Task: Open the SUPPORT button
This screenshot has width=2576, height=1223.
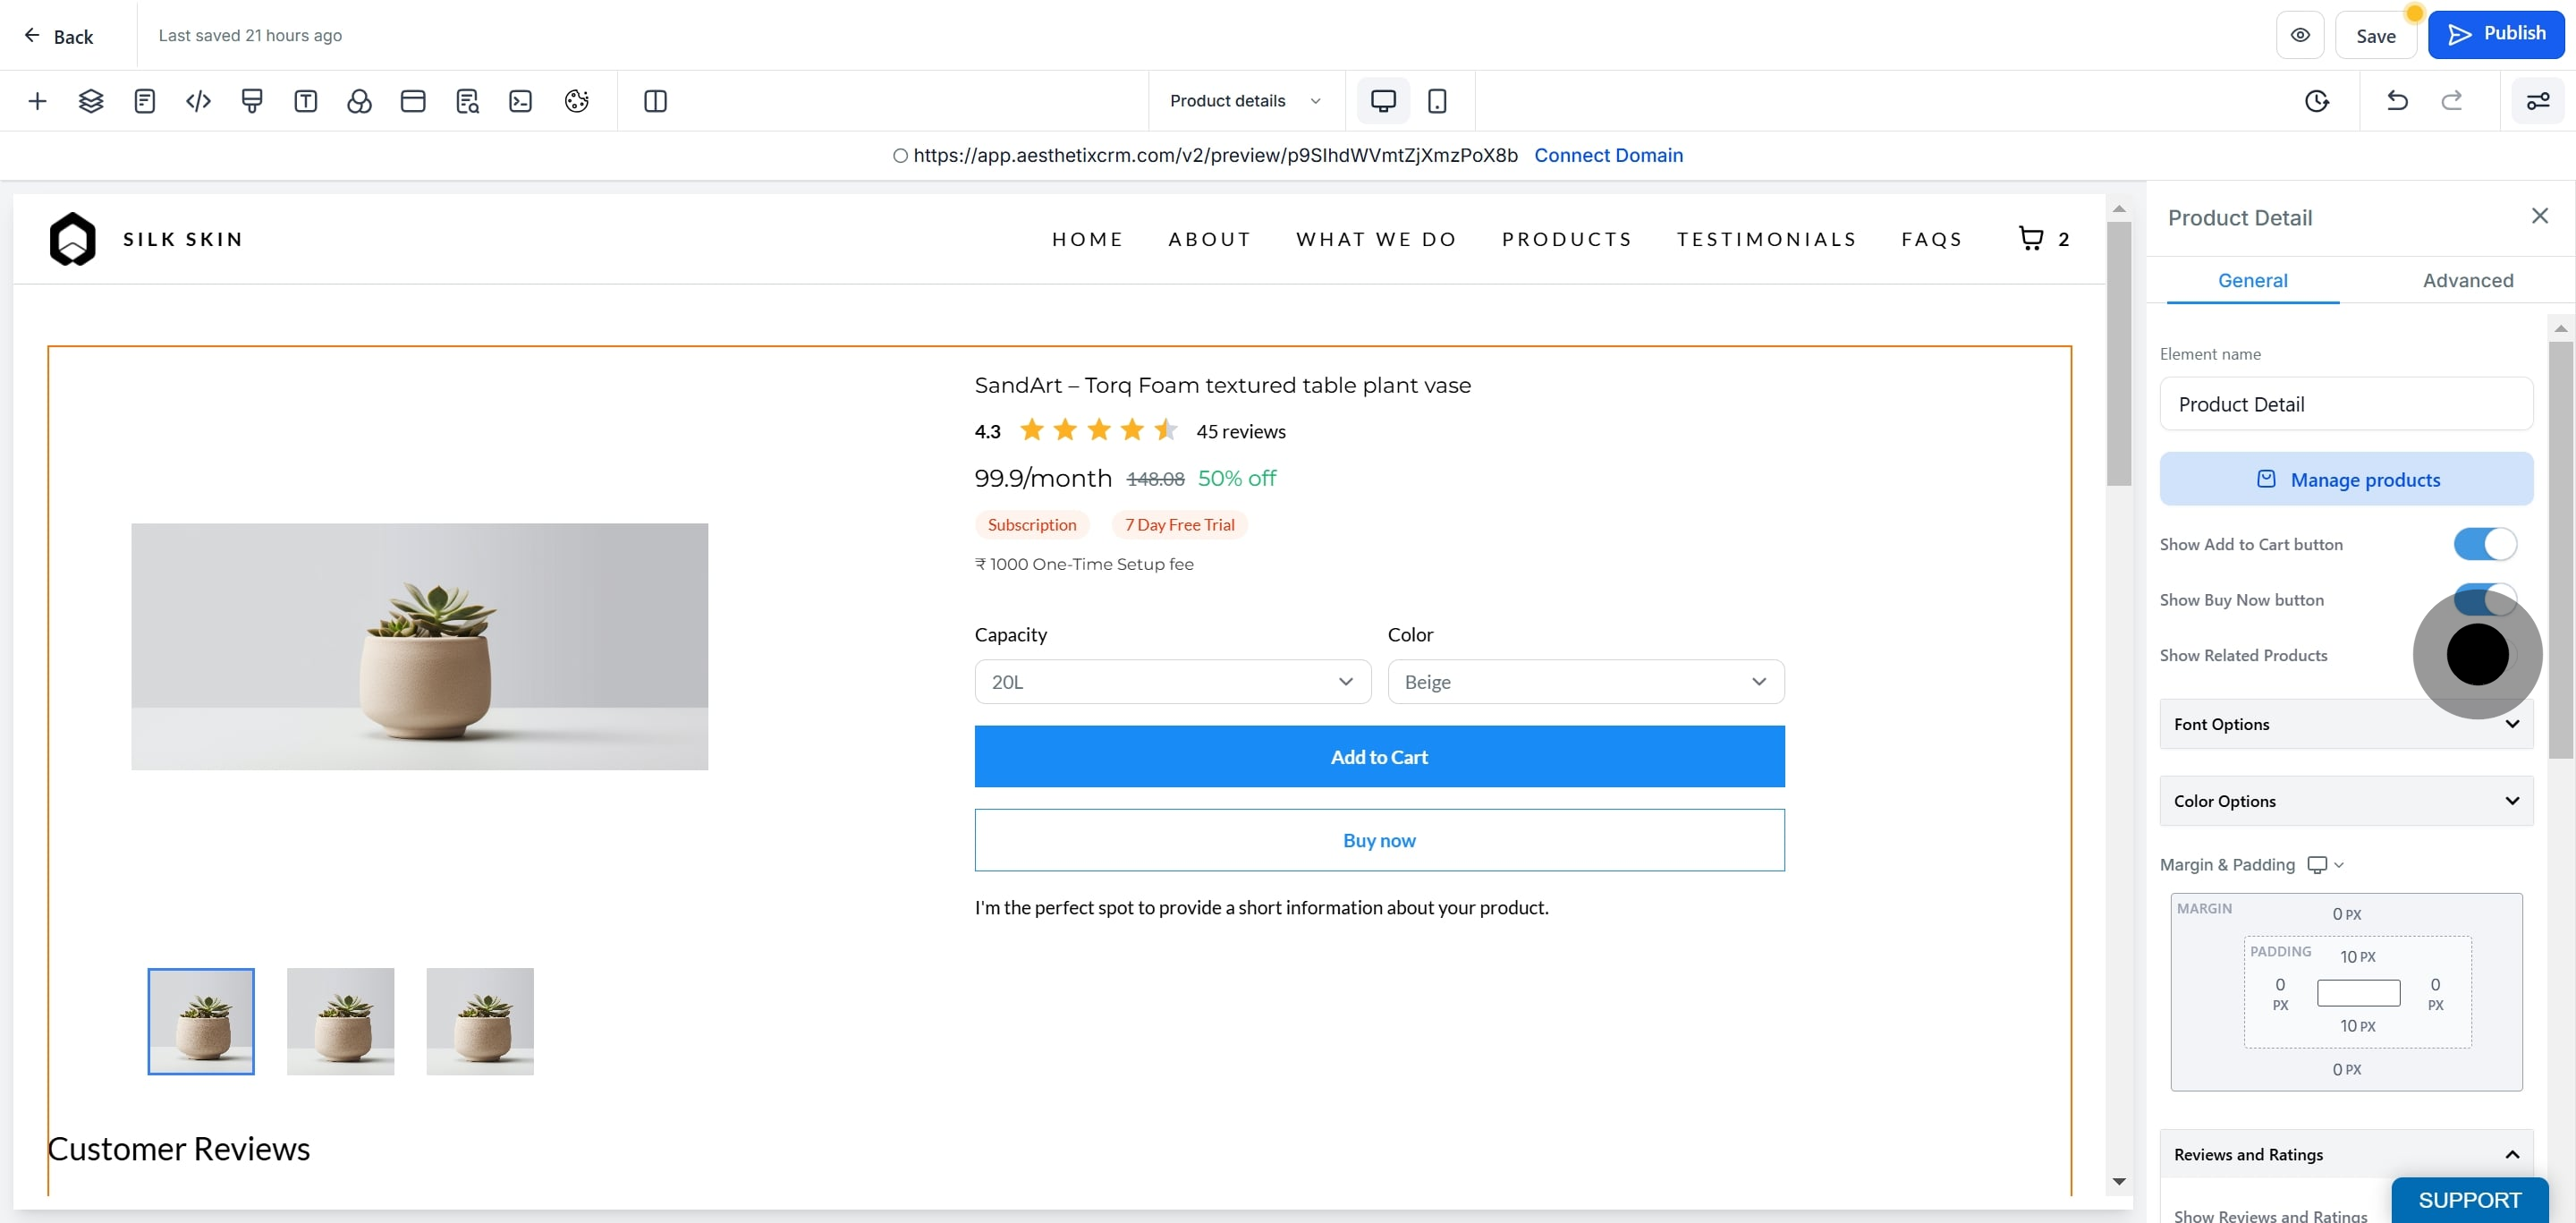Action: (2469, 1200)
